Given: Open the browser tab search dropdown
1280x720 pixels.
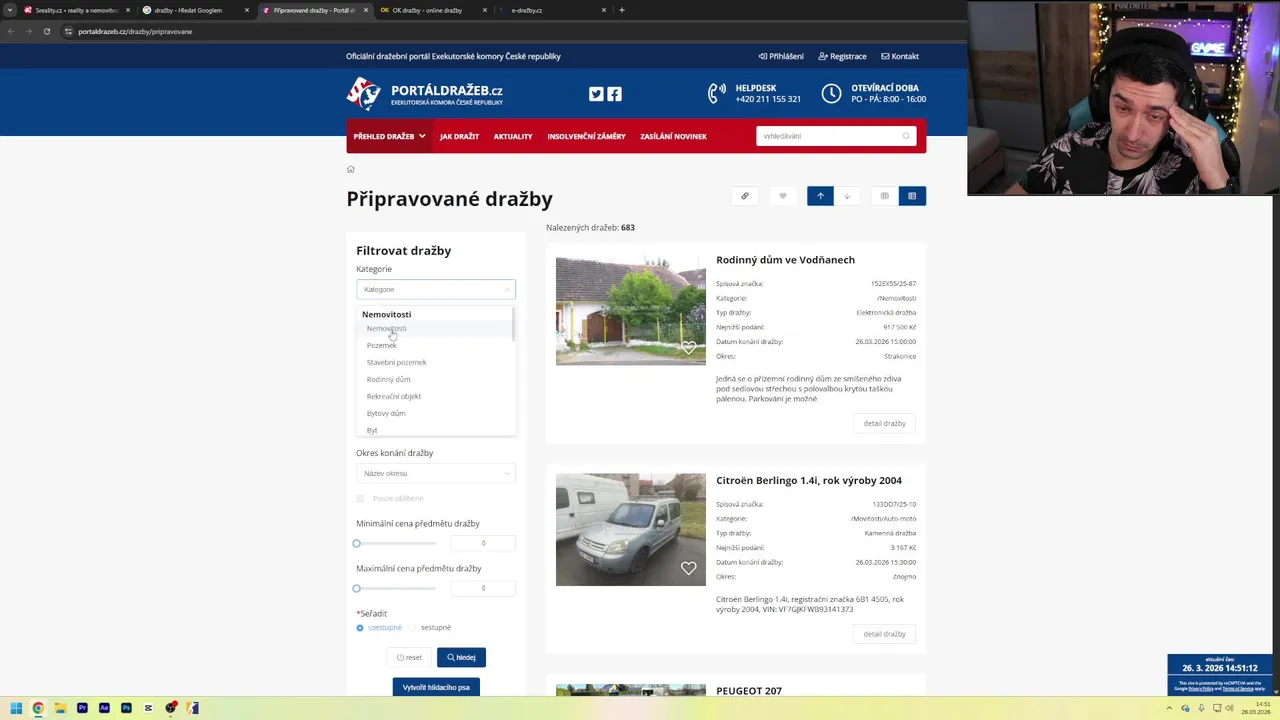Looking at the screenshot, I should coord(11,10).
